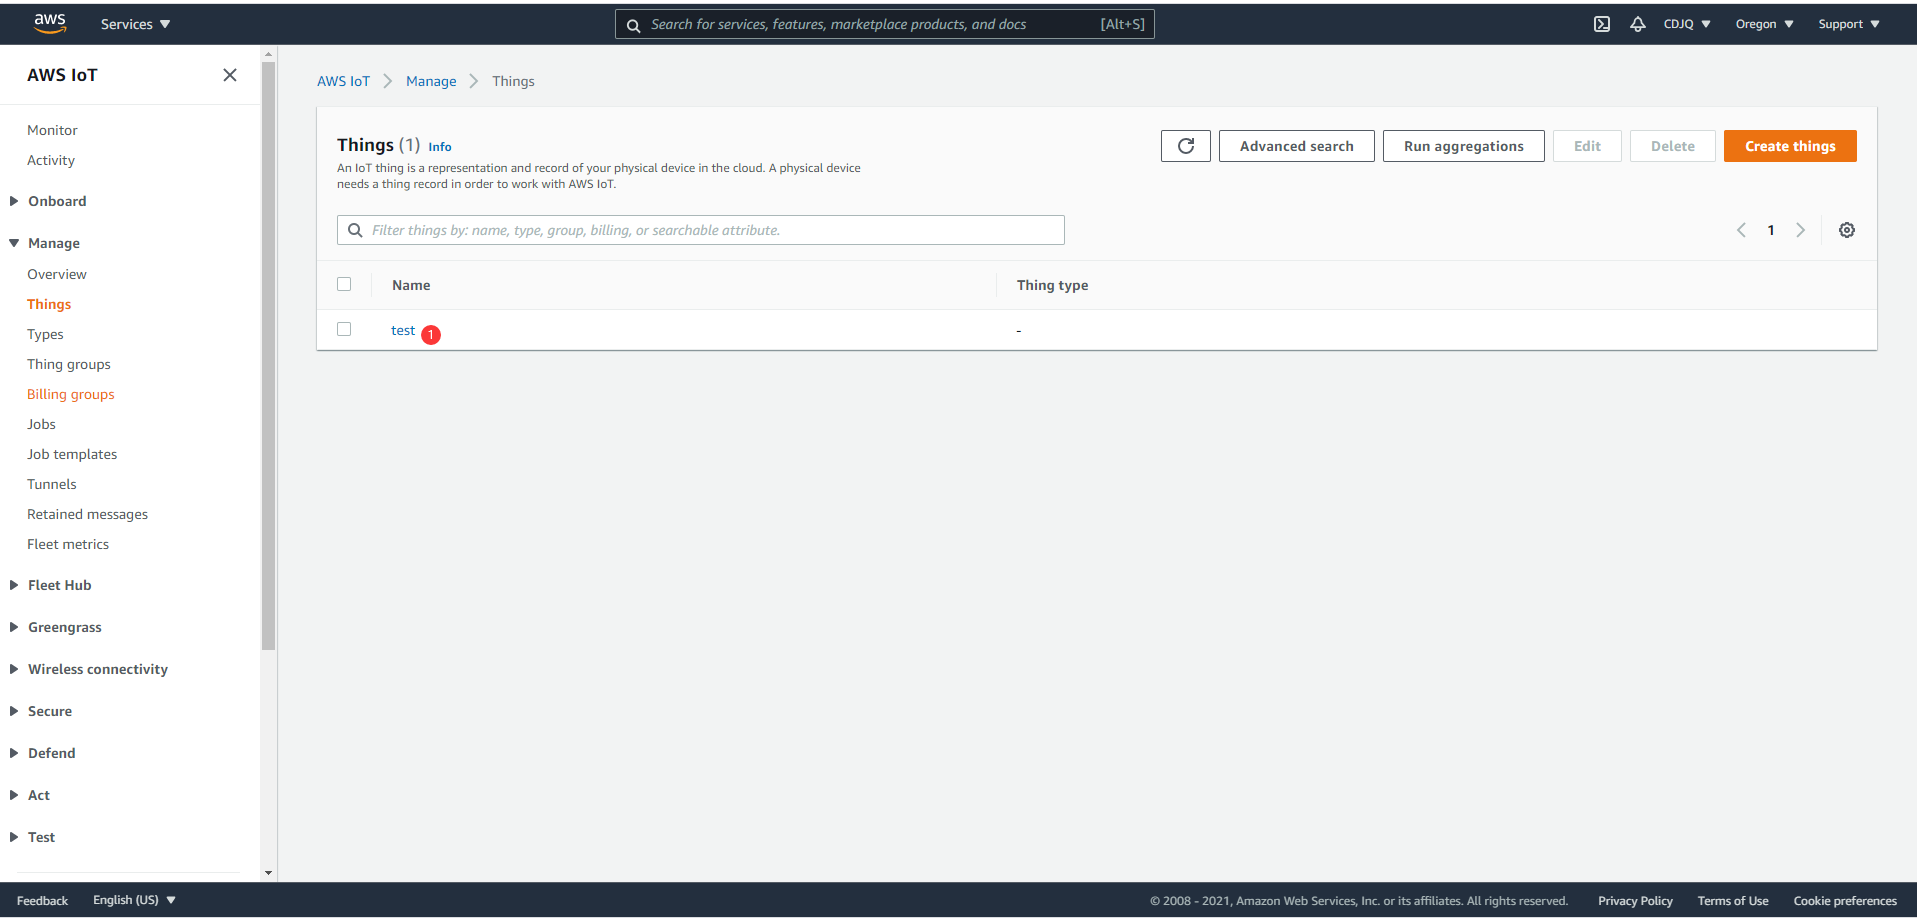1917x919 pixels.
Task: Click the Thing type column header
Action: pos(1052,285)
